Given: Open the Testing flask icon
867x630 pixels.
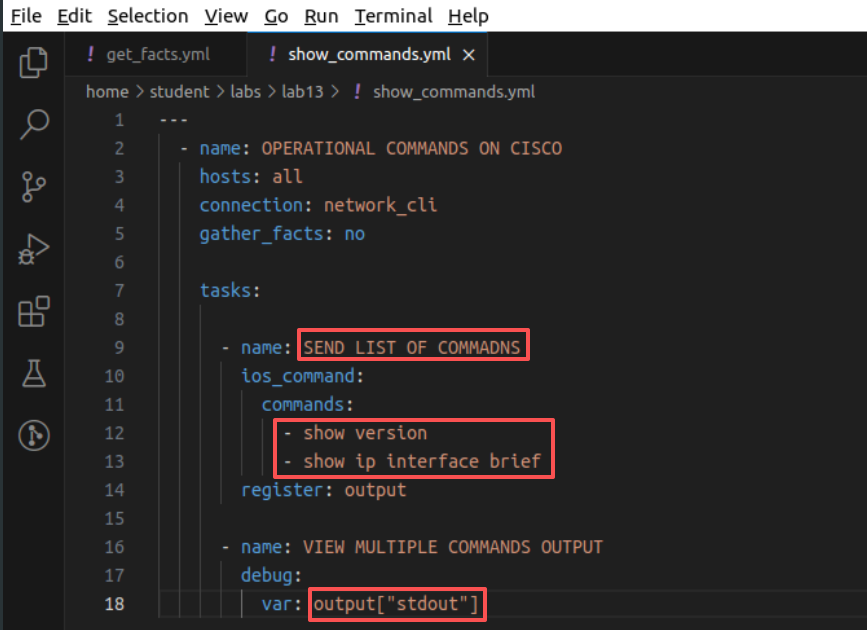Looking at the screenshot, I should point(34,373).
